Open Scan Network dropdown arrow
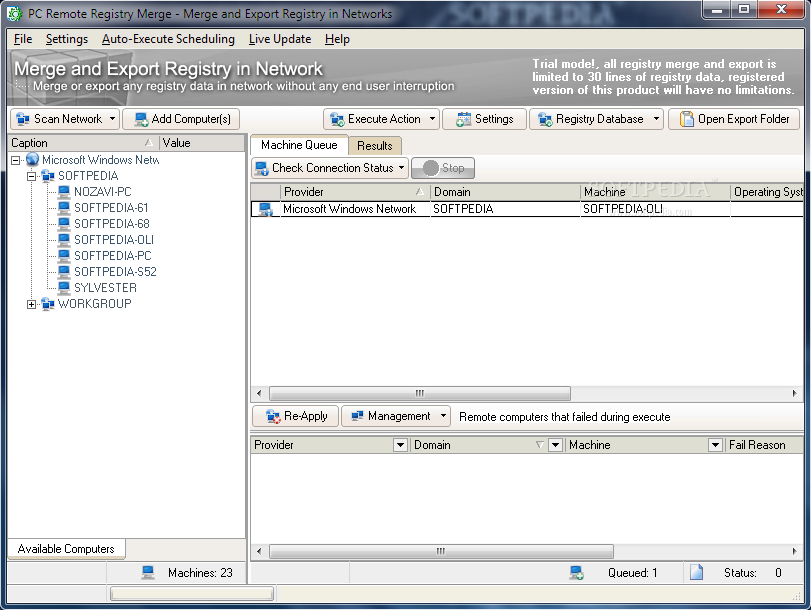811x610 pixels. tap(112, 119)
